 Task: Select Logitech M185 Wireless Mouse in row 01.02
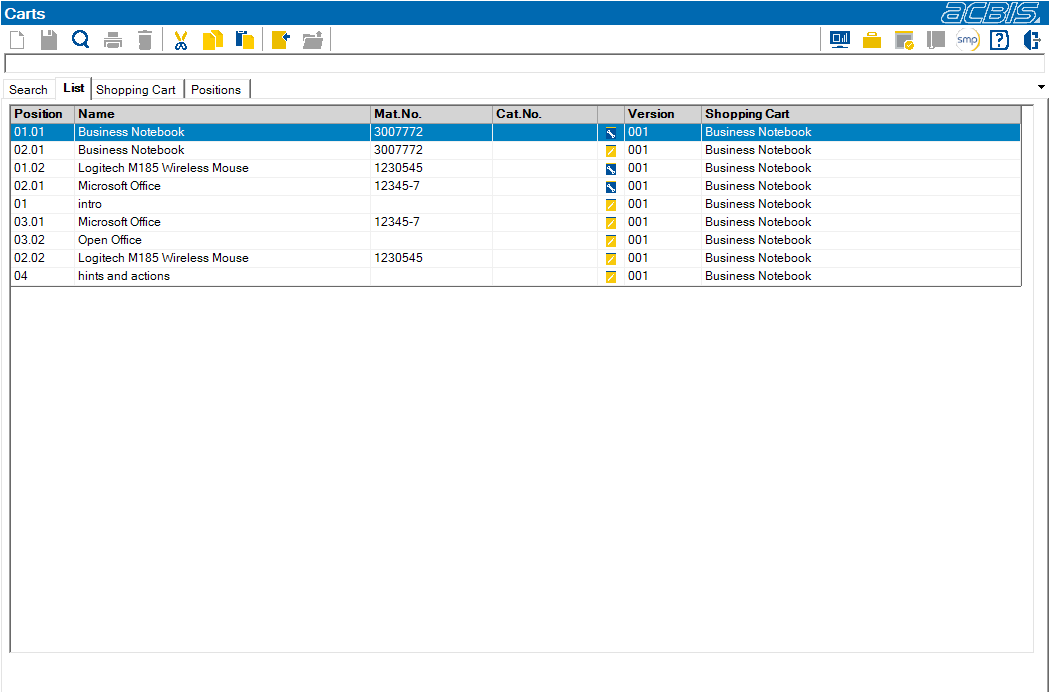(x=163, y=168)
